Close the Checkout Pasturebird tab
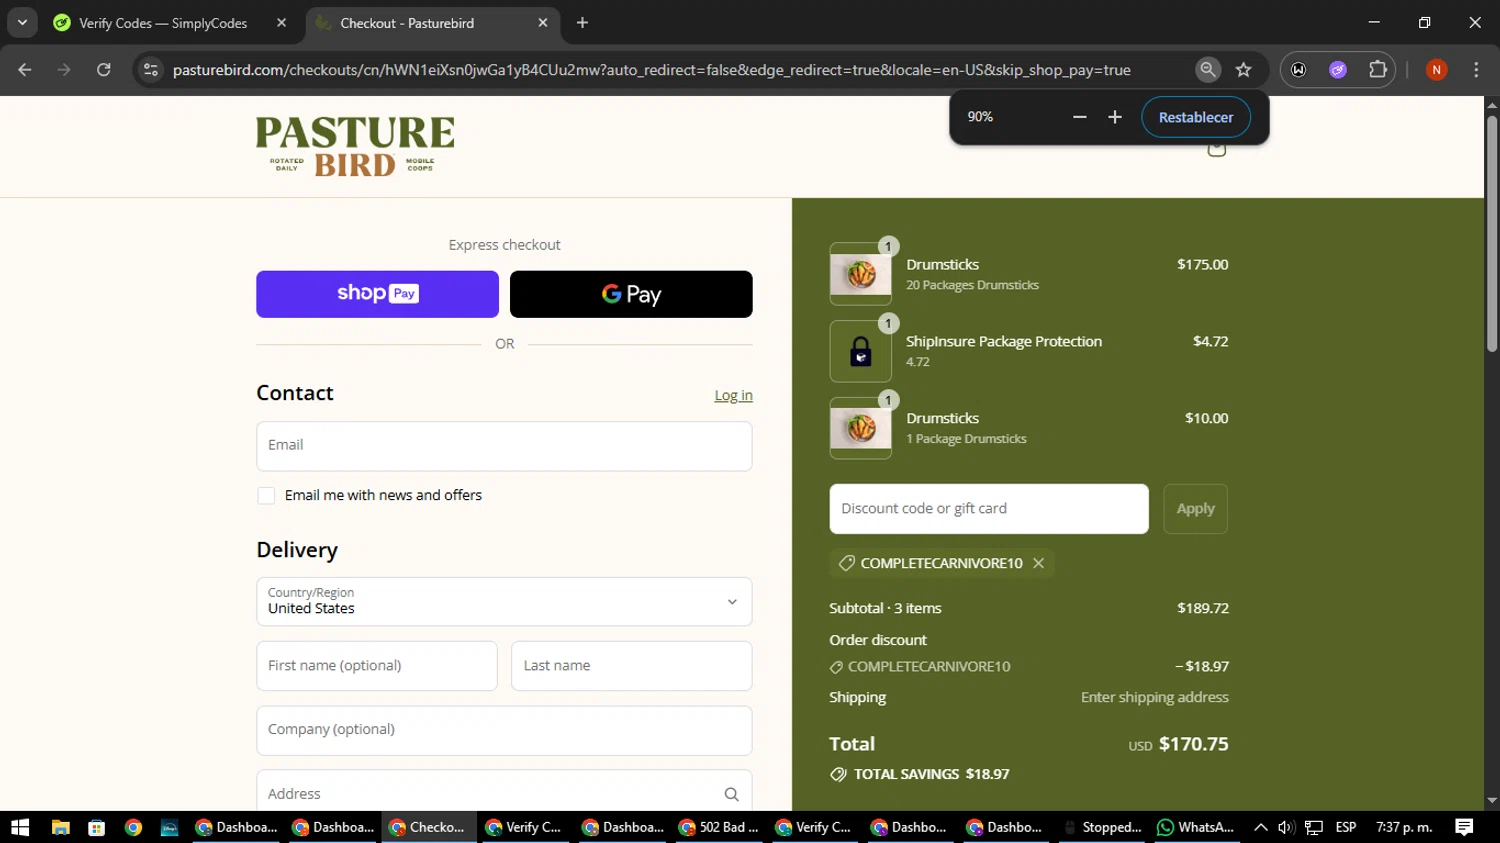This screenshot has width=1500, height=843. pos(543,22)
